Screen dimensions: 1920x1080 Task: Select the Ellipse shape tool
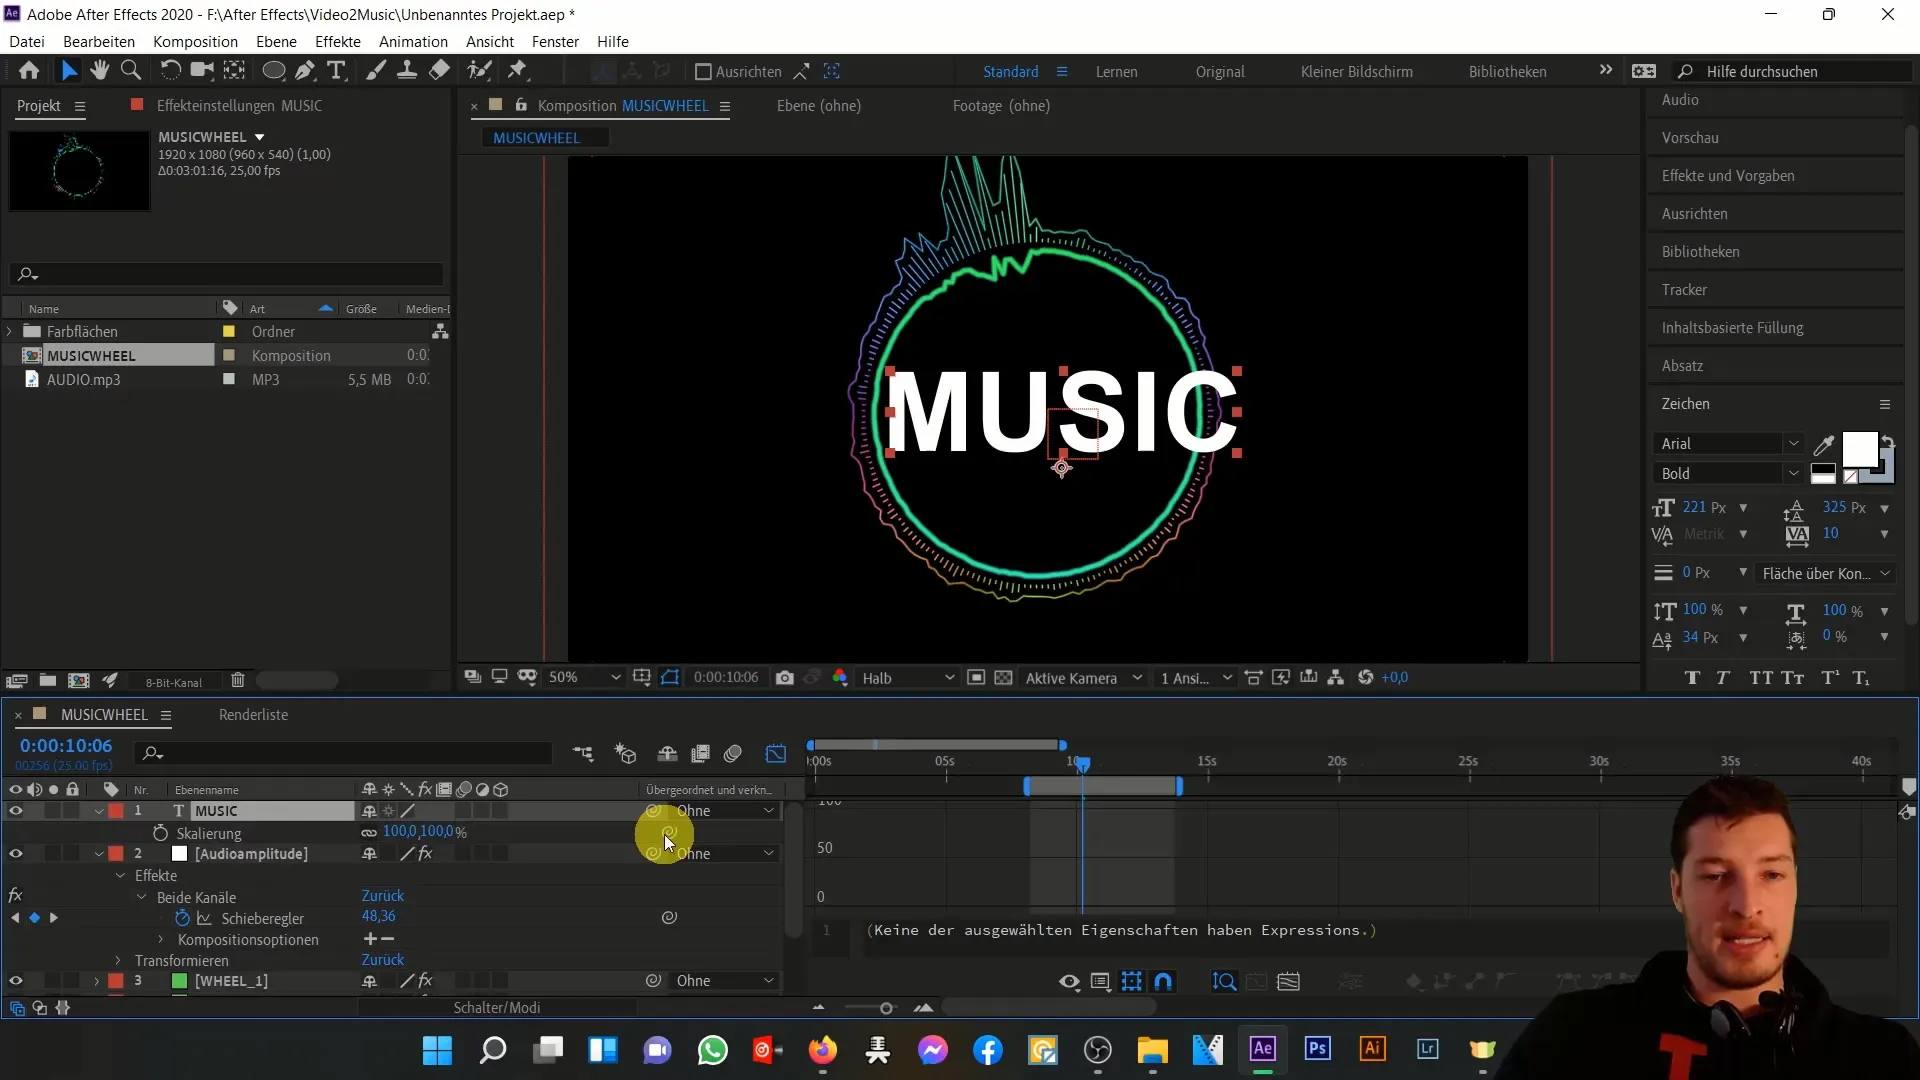(x=273, y=71)
